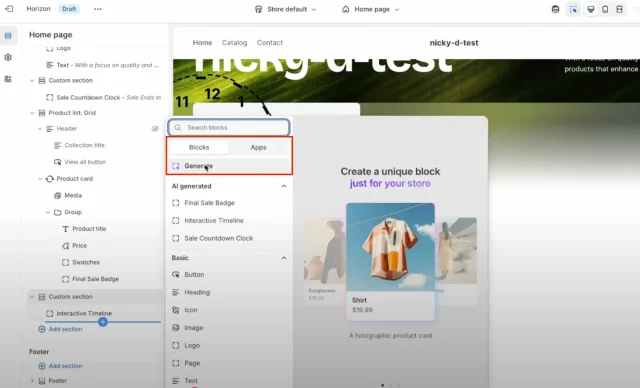640x388 pixels.
Task: Collapse the AI generated group
Action: coord(284,186)
